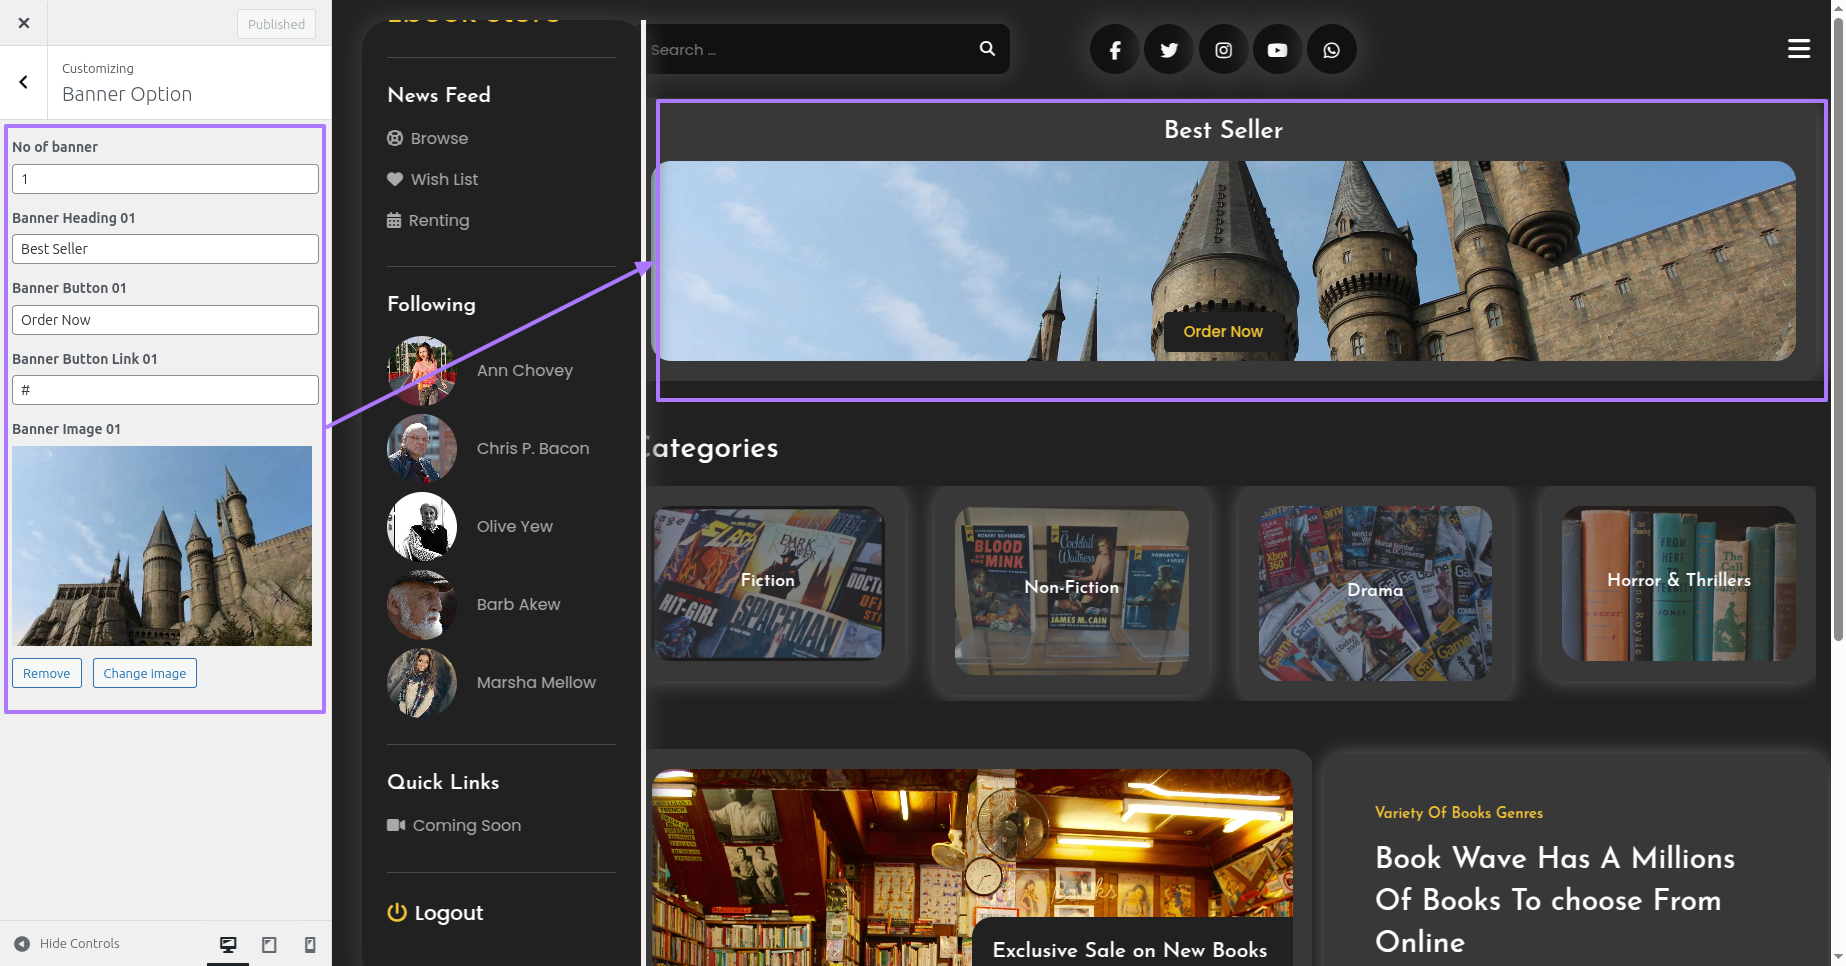
Task: Click Ann Chovey name
Action: [x=525, y=370]
